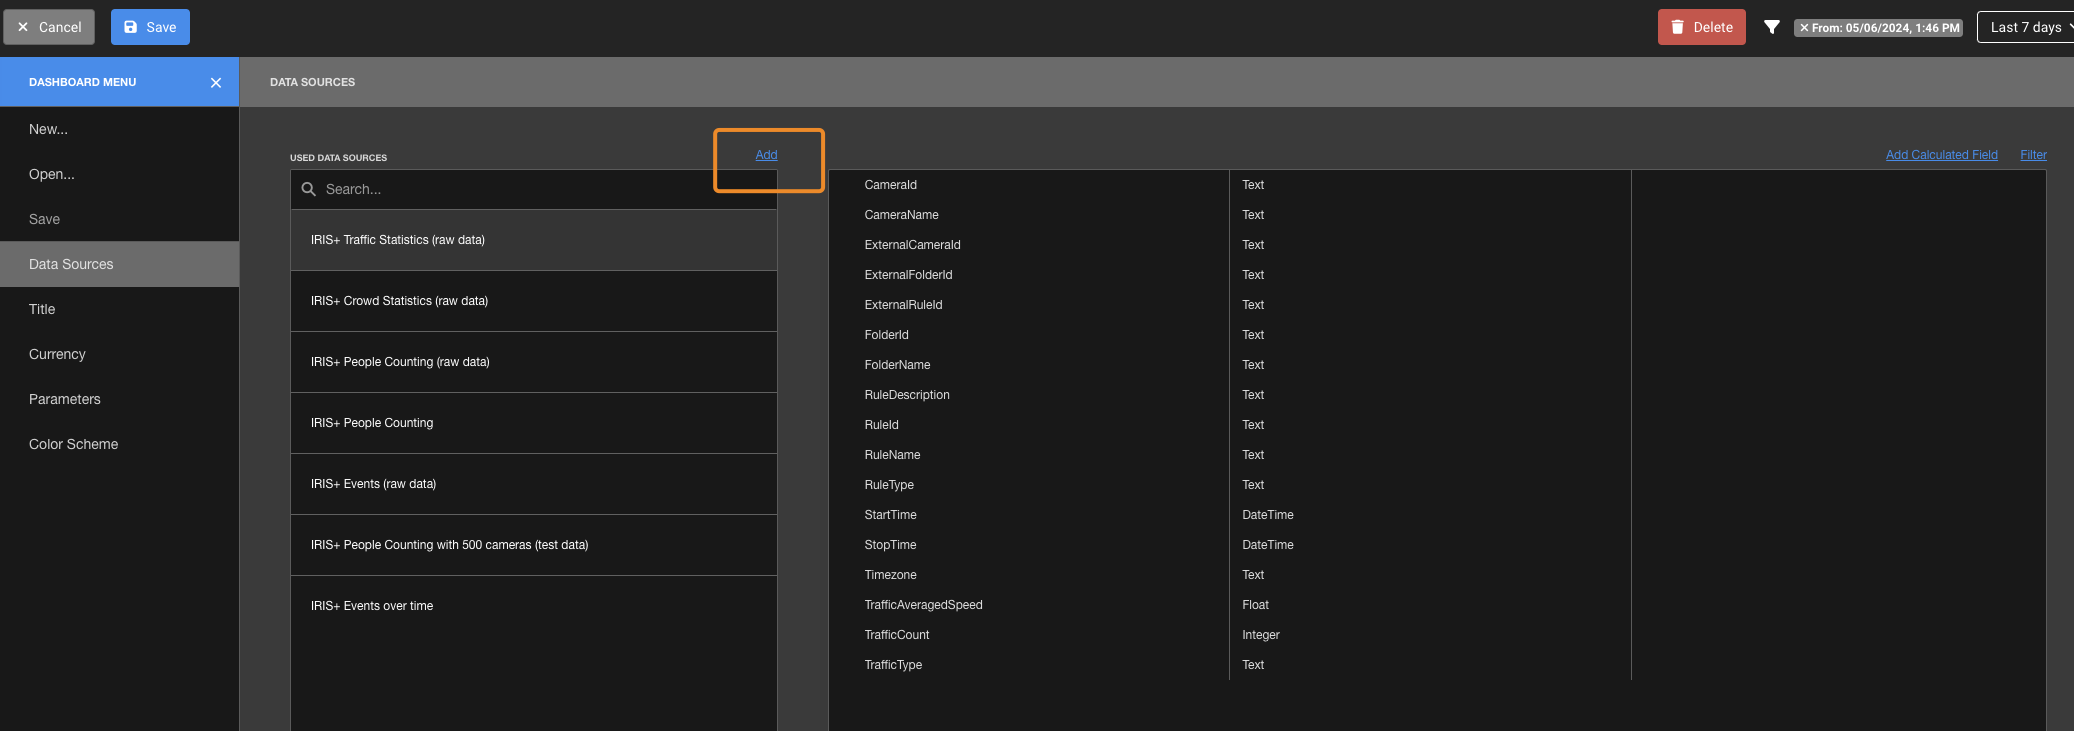This screenshot has width=2074, height=731.
Task: Select New... in dashboard menu
Action: (x=49, y=129)
